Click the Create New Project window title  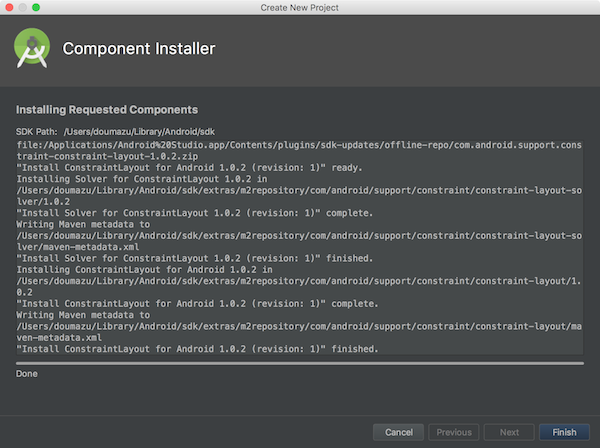tap(300, 8)
